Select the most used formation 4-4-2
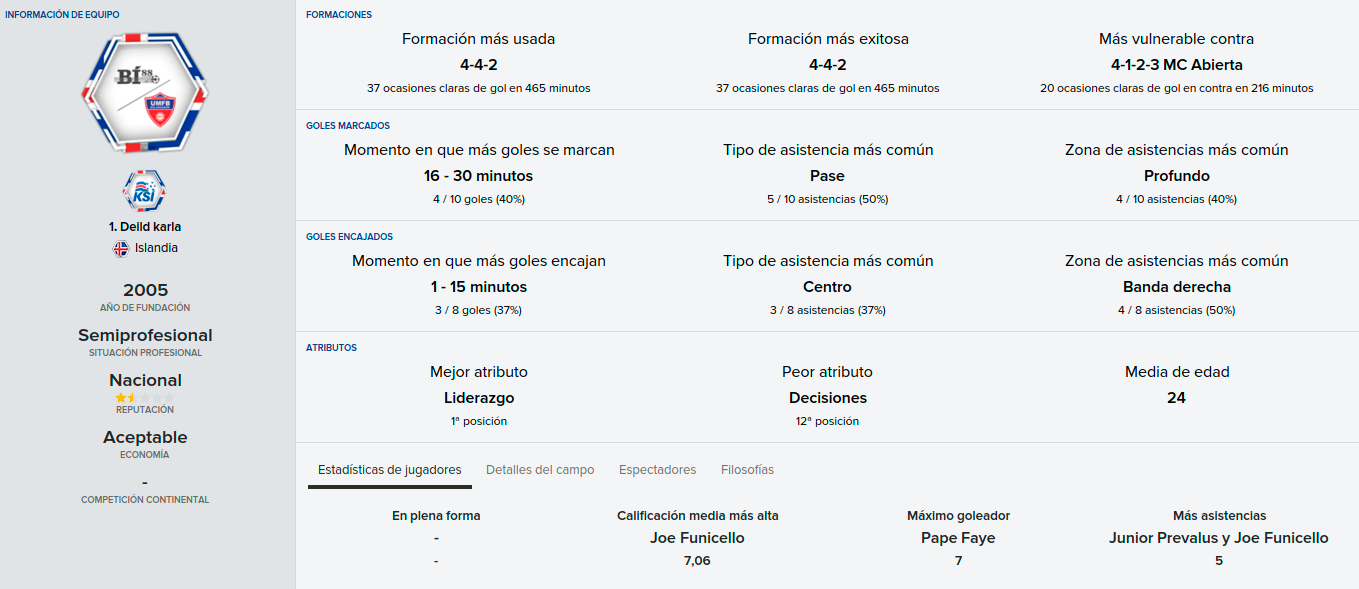 [478, 65]
